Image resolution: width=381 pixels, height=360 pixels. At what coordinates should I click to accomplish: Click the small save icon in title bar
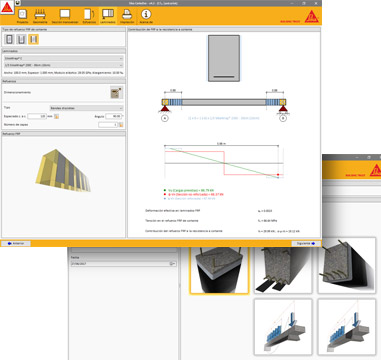[x=18, y=3]
